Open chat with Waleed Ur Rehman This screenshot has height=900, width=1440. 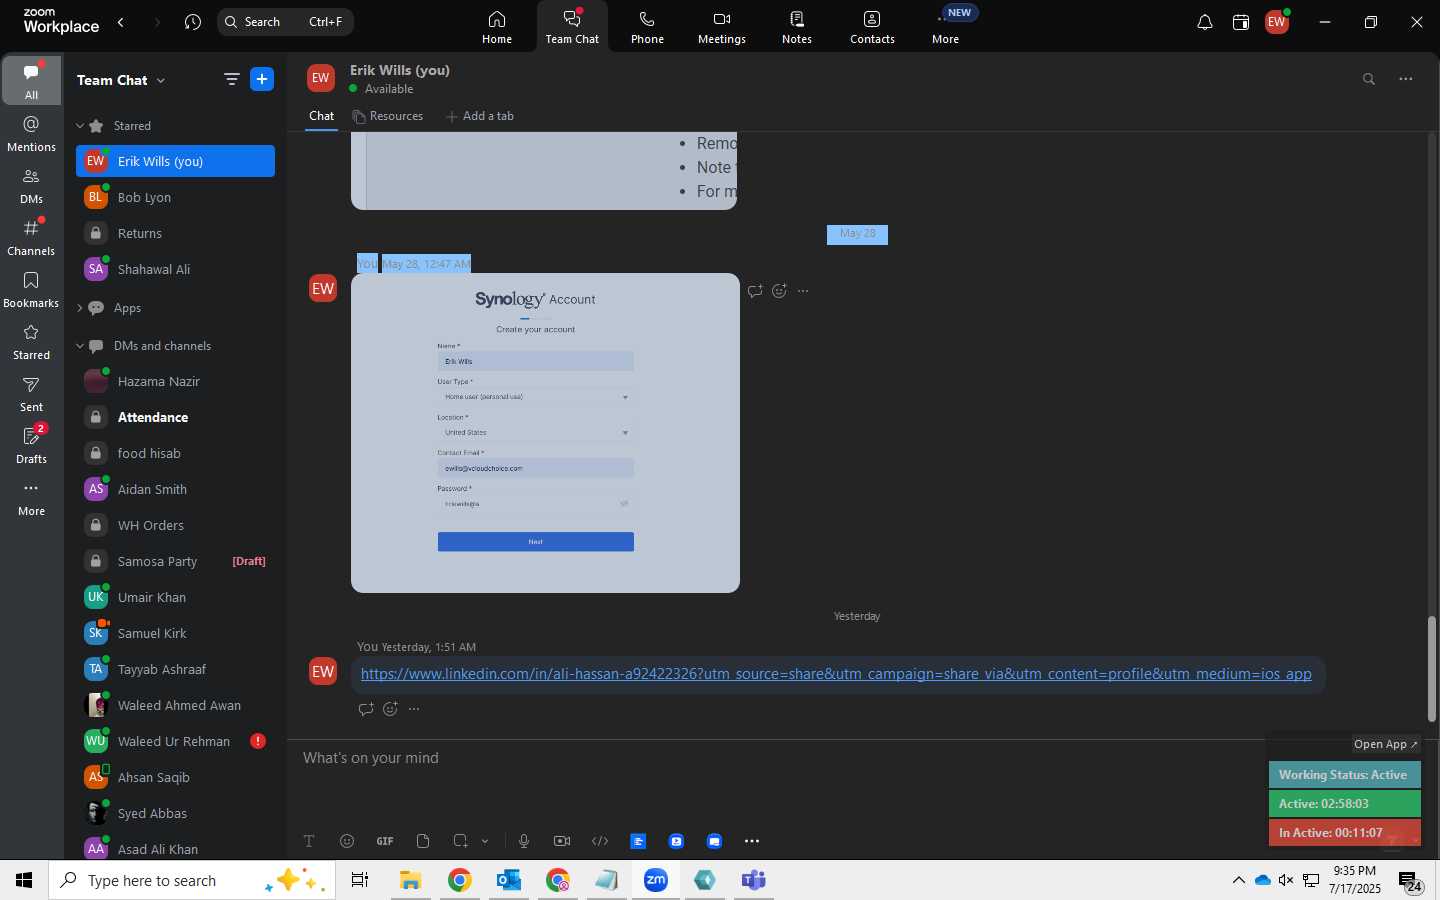pyautogui.click(x=175, y=741)
